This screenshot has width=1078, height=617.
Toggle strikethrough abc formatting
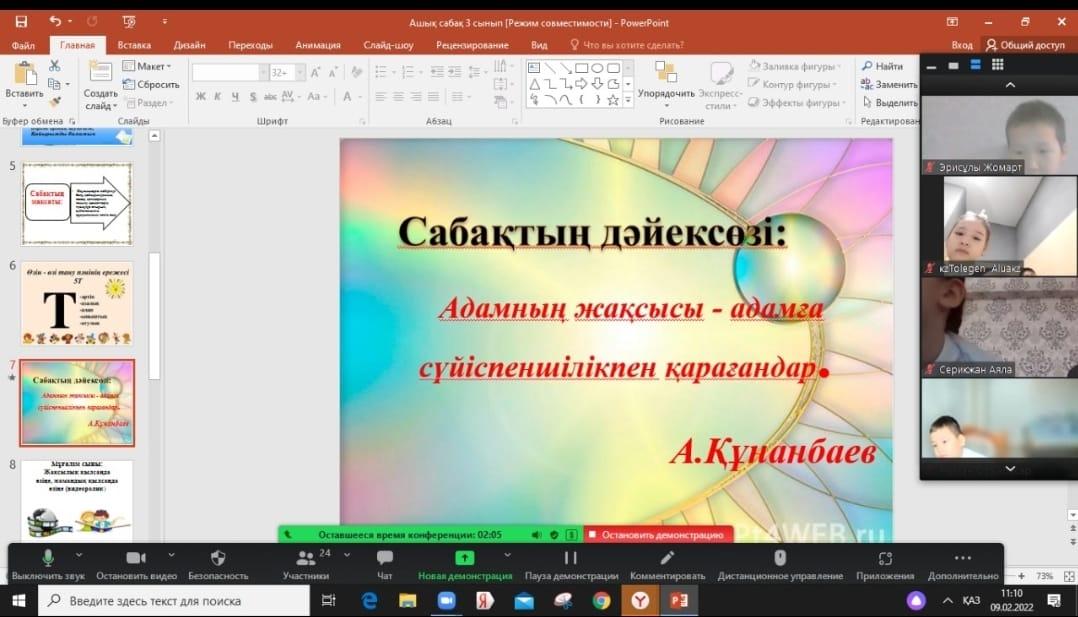(x=270, y=96)
